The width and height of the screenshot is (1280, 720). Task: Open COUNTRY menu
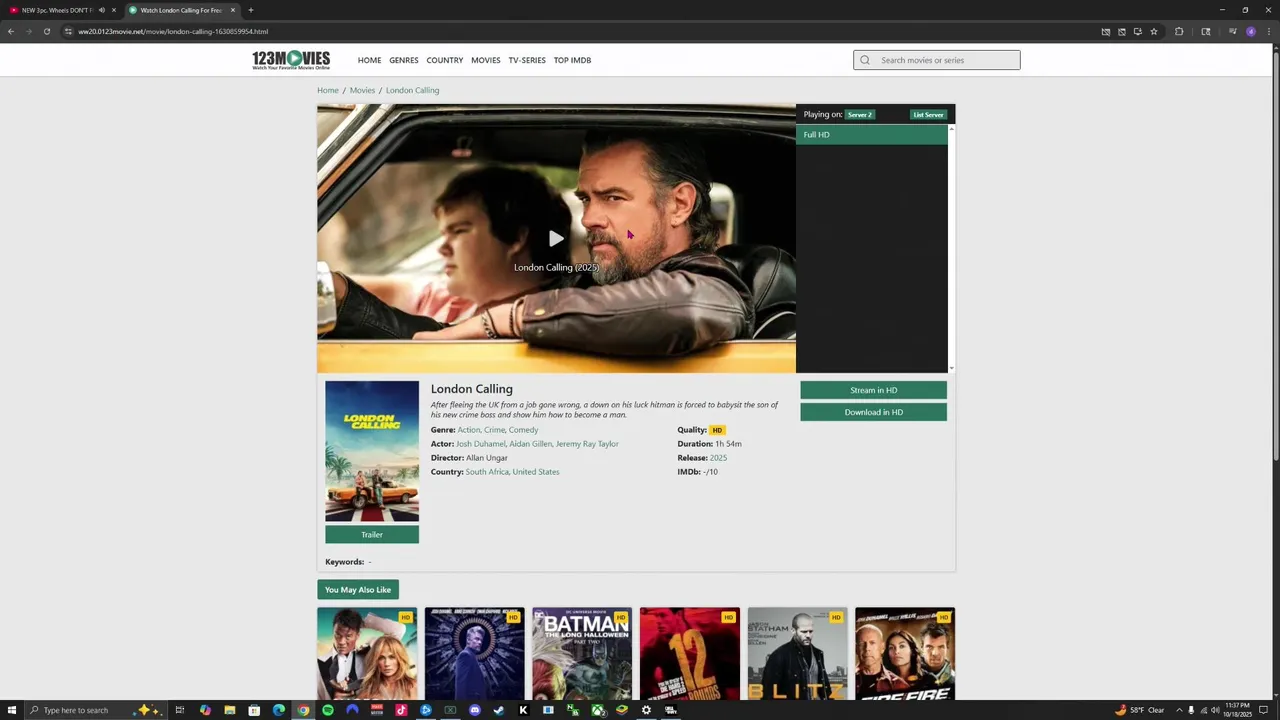coord(445,60)
